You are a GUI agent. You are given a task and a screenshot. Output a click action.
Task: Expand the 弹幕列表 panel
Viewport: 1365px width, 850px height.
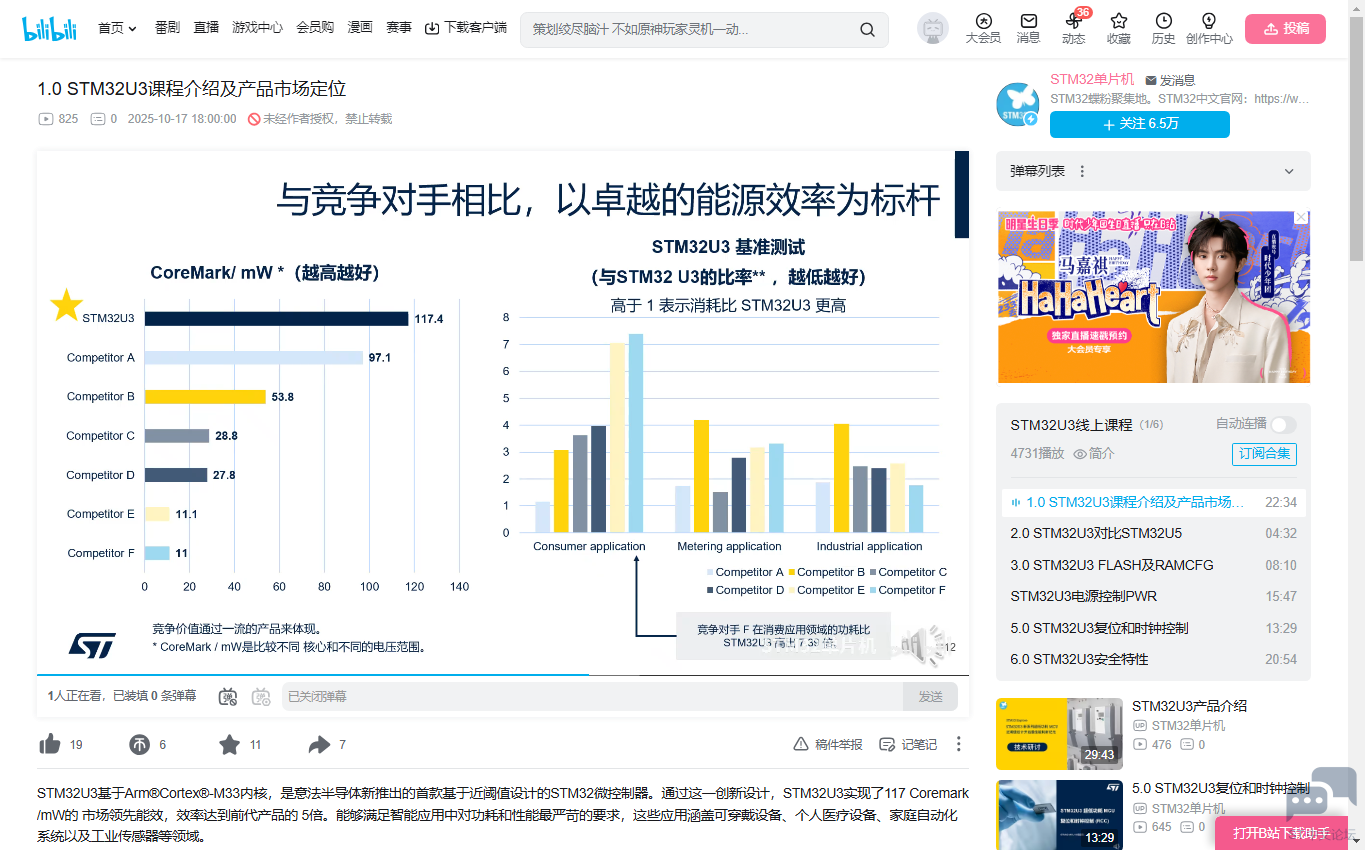(x=1289, y=171)
